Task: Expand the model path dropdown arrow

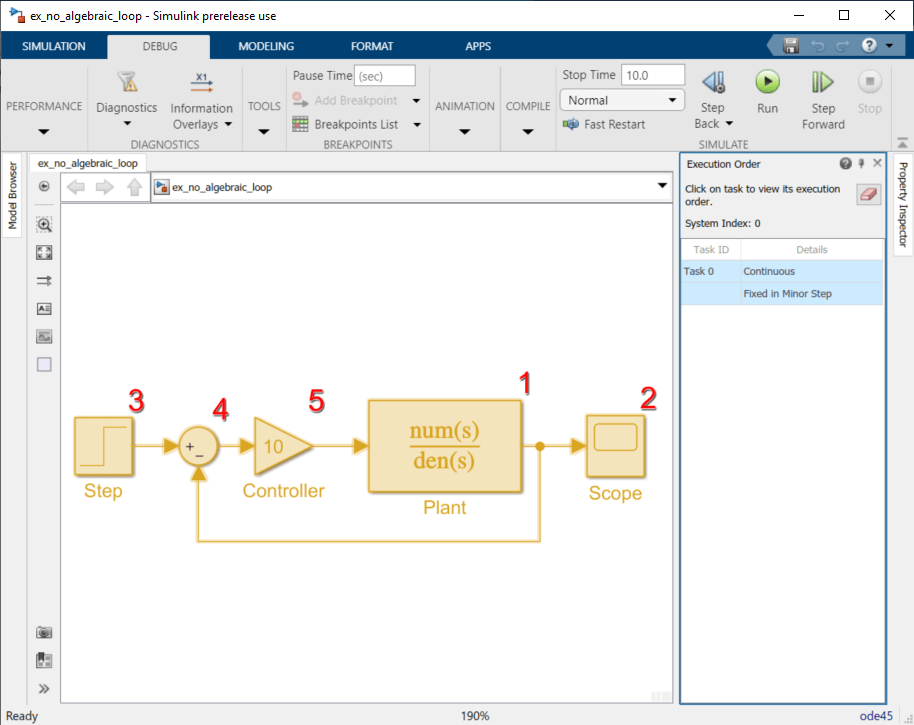Action: click(x=662, y=186)
